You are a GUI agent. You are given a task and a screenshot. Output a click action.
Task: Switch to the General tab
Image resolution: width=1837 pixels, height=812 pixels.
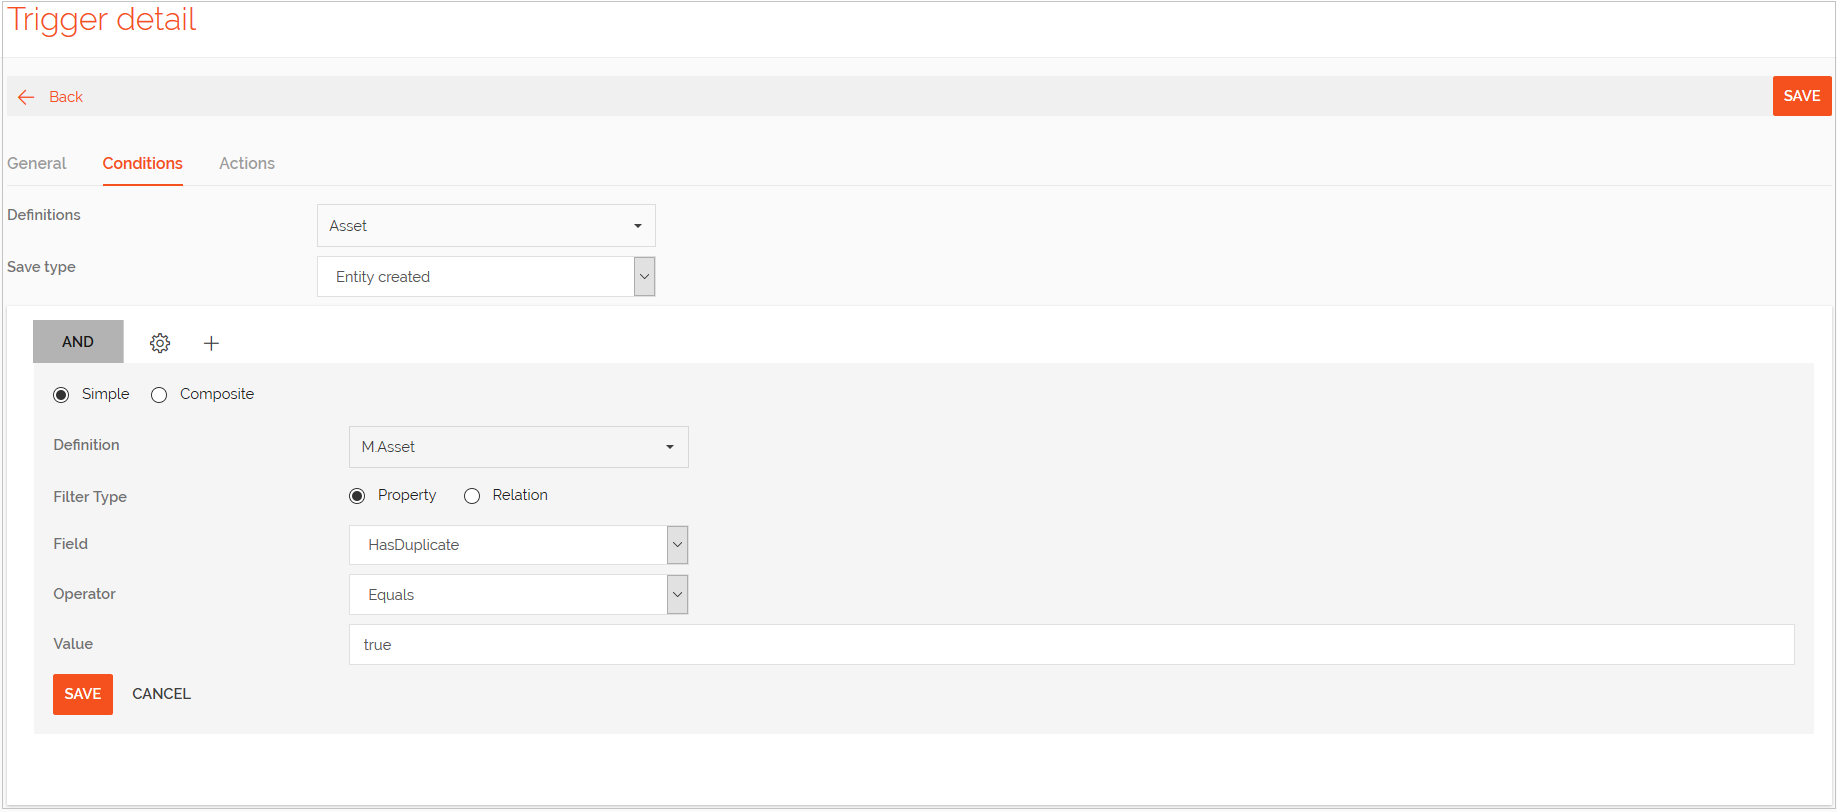point(36,163)
